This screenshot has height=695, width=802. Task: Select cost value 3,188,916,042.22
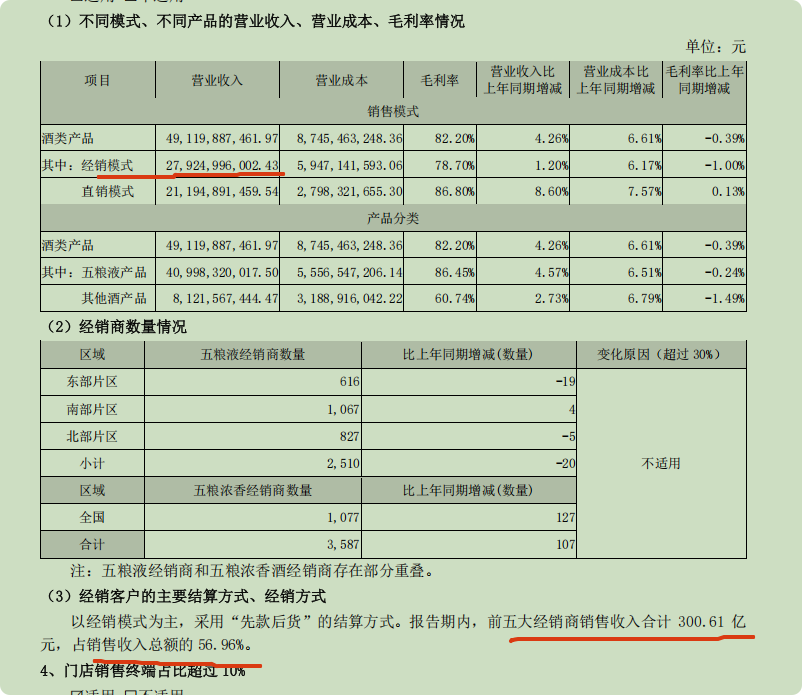pyautogui.click(x=349, y=298)
